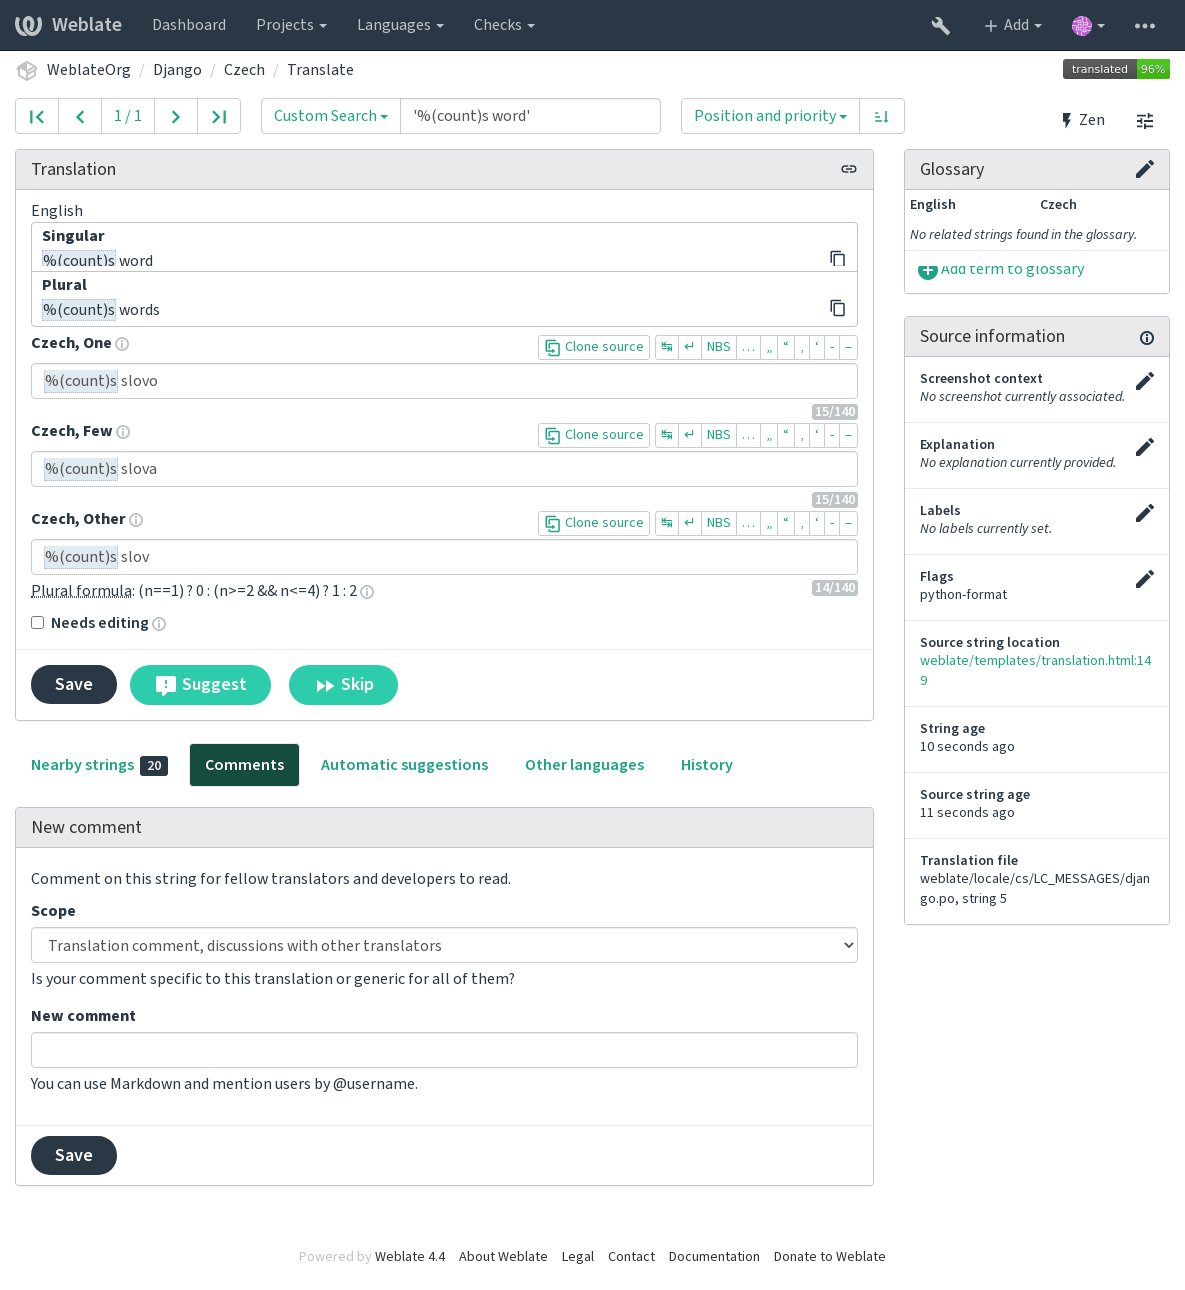Click the translation permalink chain icon

pos(849,169)
